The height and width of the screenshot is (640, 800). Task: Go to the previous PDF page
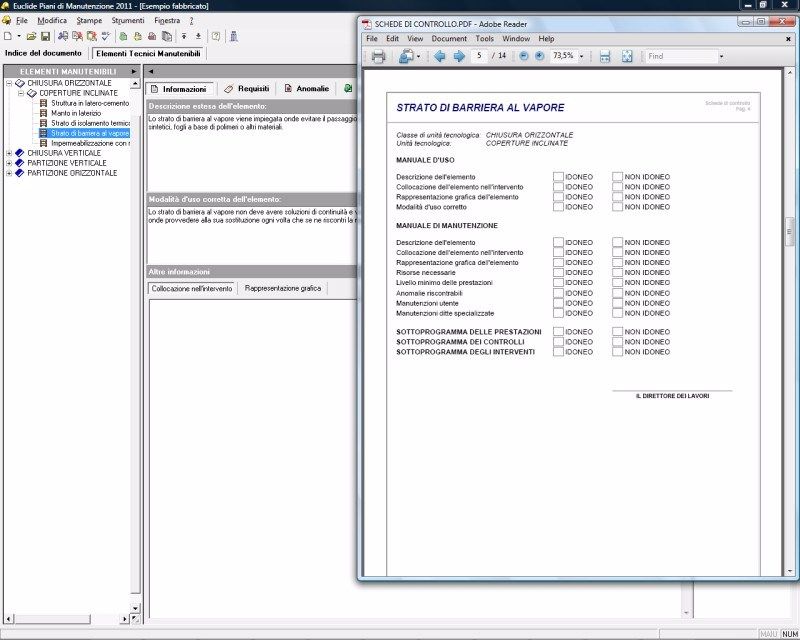pos(439,56)
